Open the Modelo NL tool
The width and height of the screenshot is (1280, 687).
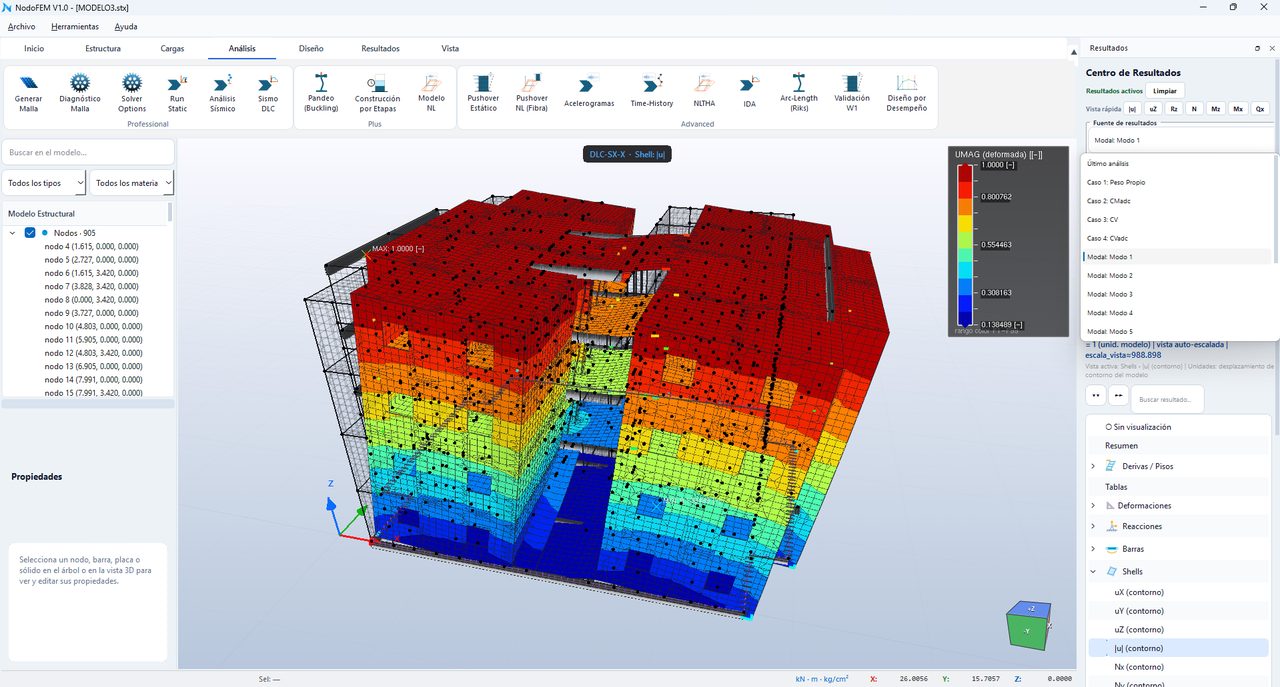tap(431, 93)
